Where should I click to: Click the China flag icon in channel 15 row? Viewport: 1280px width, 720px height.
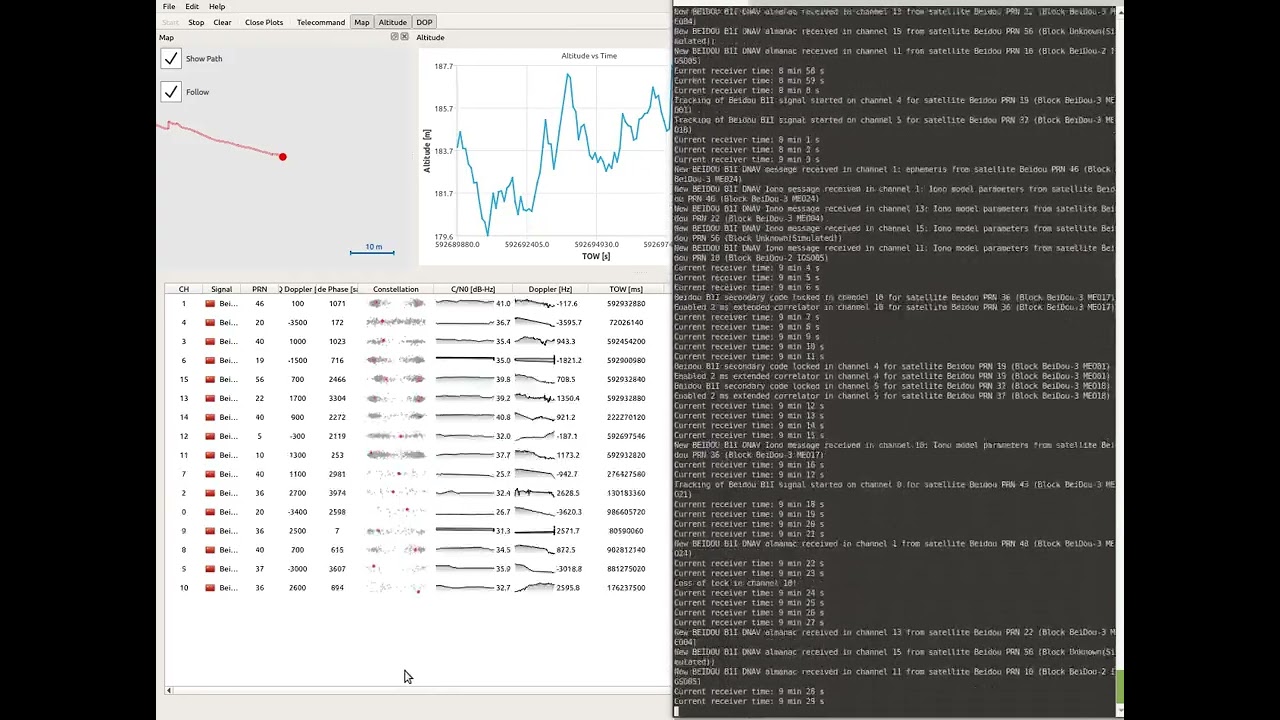210,379
